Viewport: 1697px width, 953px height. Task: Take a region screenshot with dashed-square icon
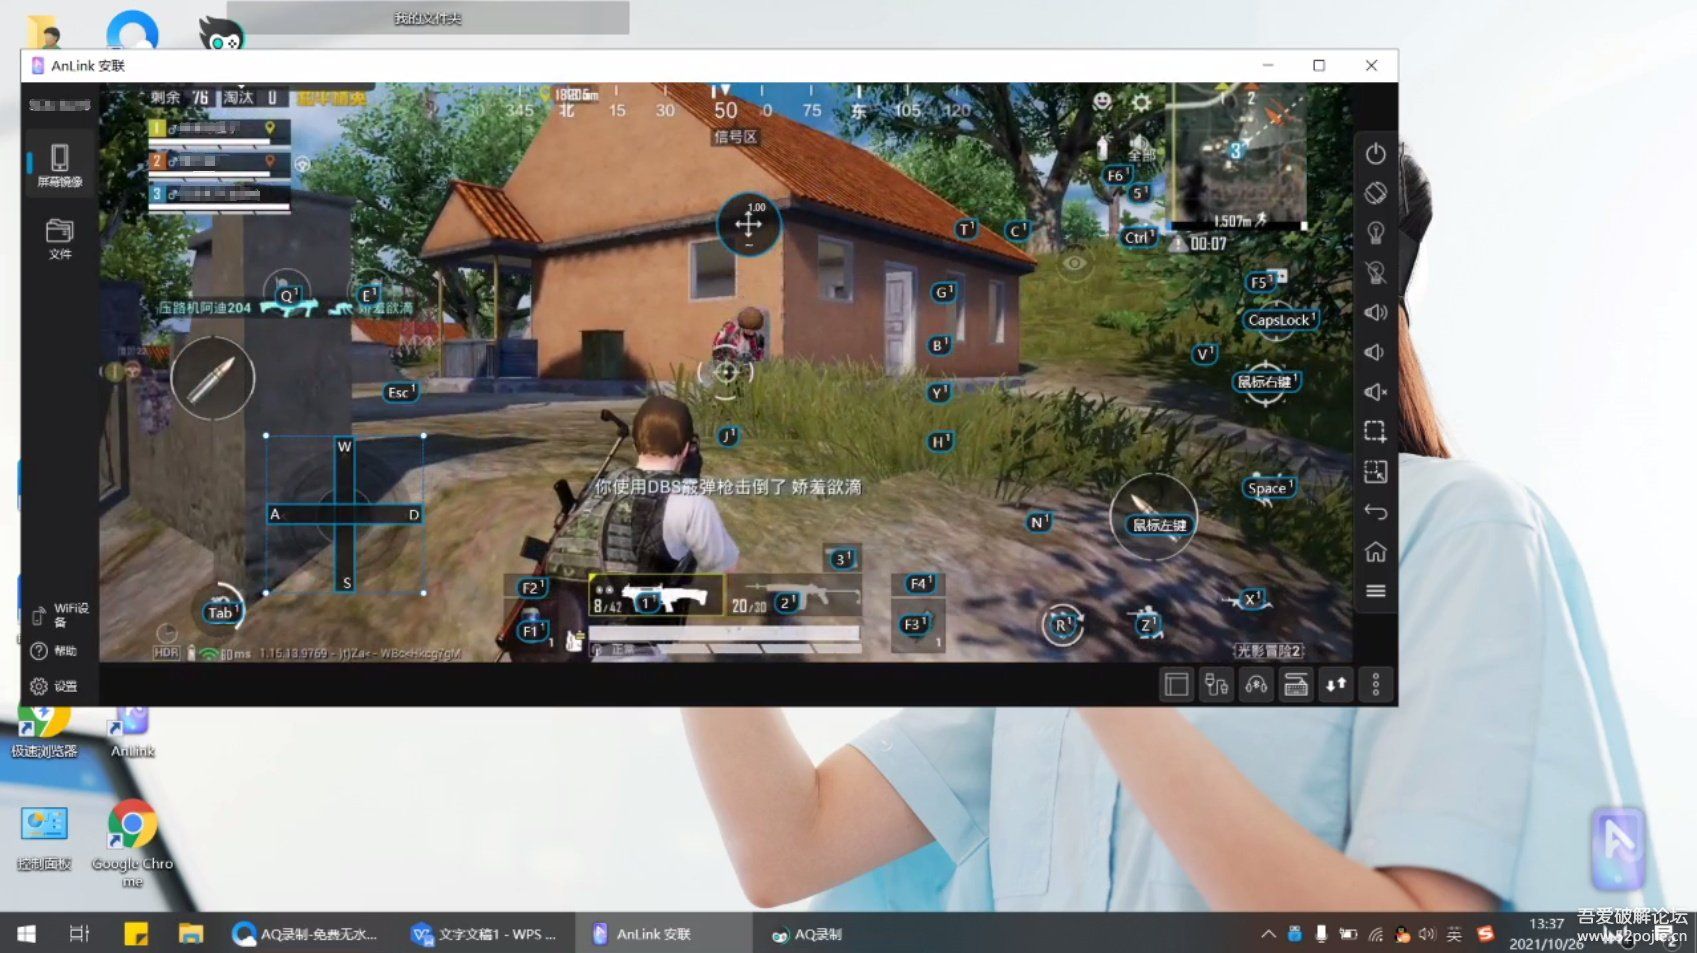click(x=1375, y=432)
